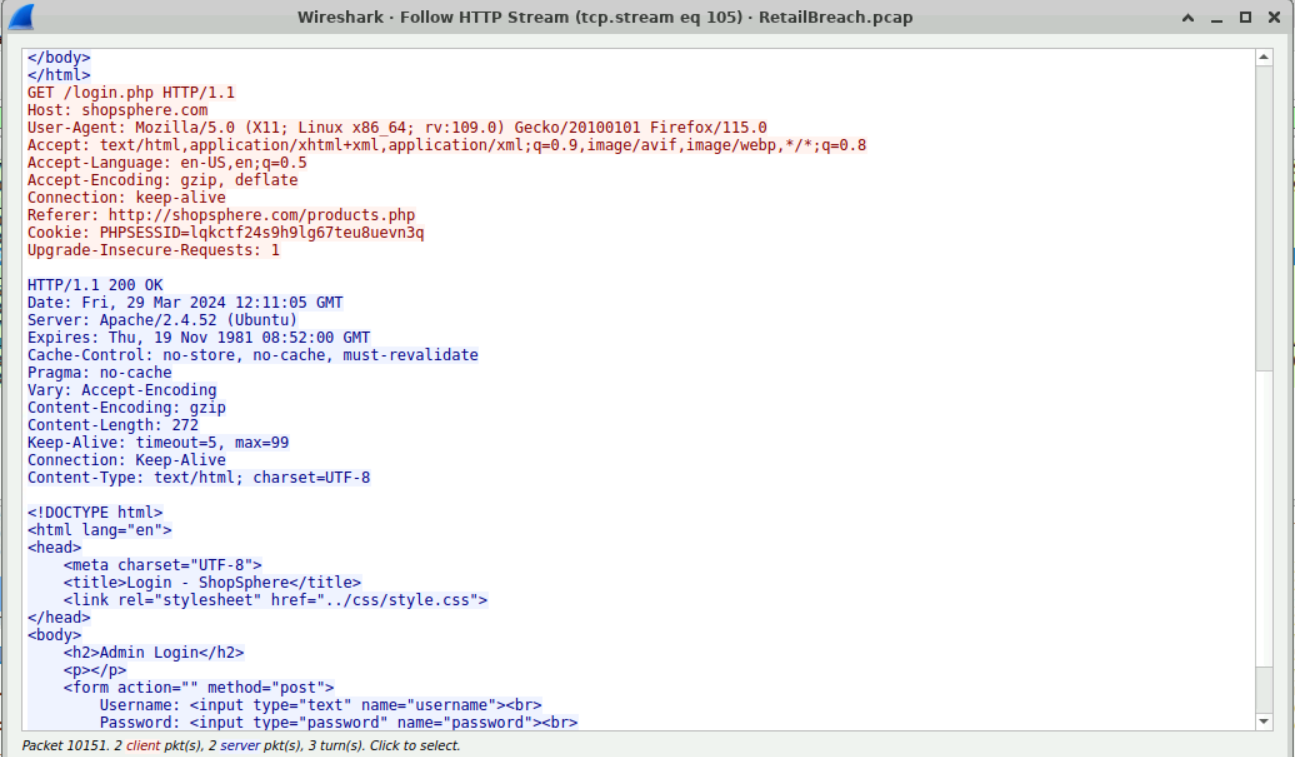Minimize the Follow HTTP Stream window

(x=1216, y=18)
